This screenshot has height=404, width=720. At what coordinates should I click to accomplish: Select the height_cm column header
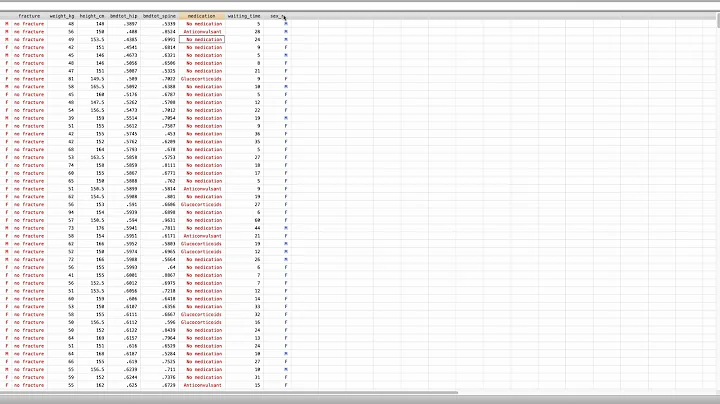92,16
